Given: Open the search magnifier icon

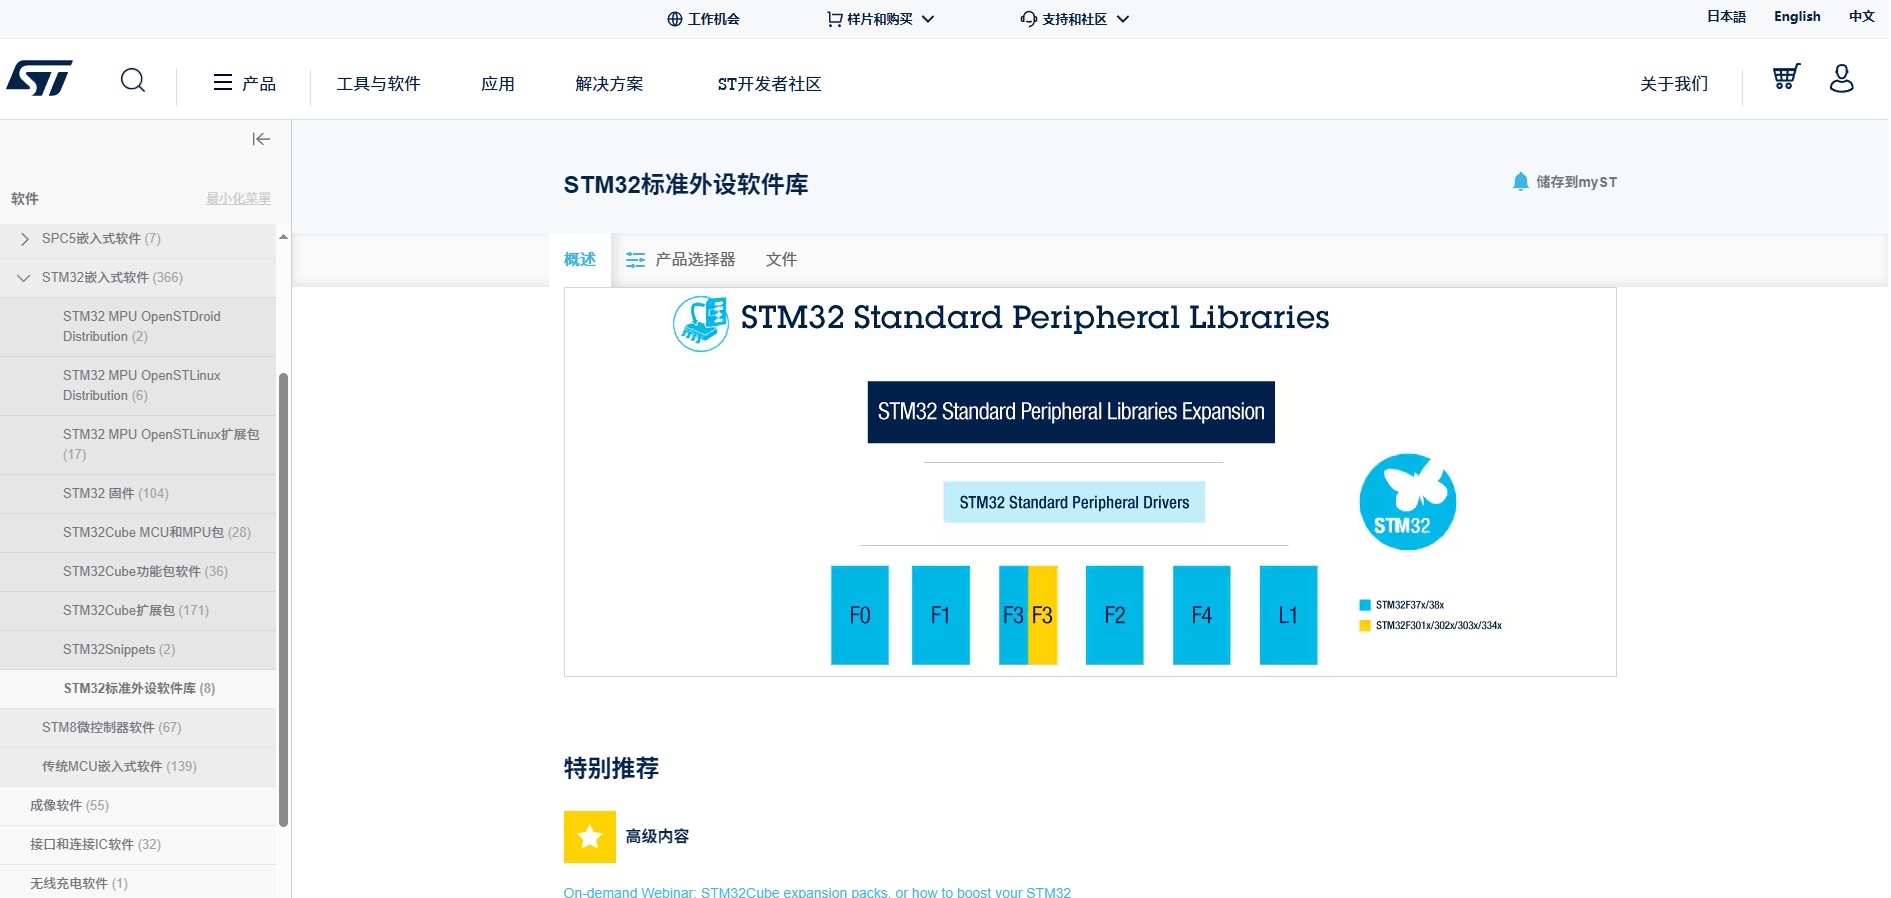Looking at the screenshot, I should [x=133, y=80].
